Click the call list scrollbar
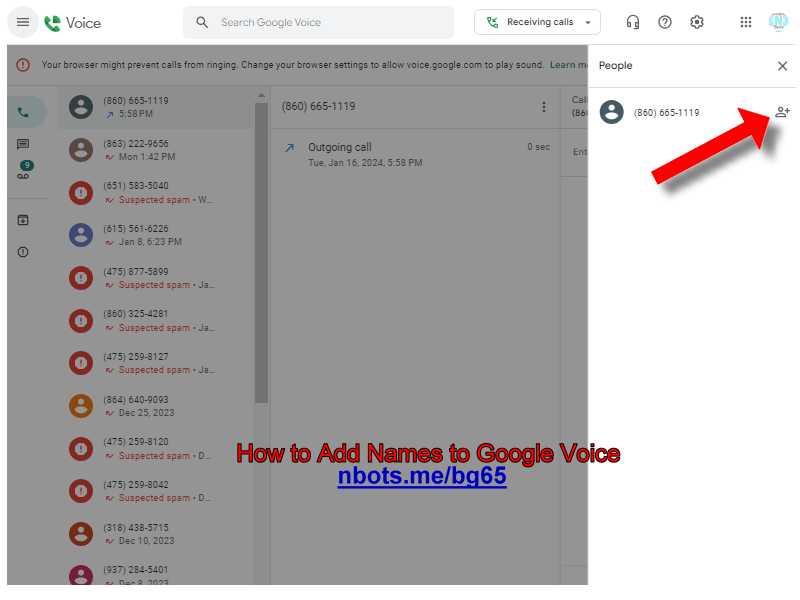800x600 pixels. [261, 253]
